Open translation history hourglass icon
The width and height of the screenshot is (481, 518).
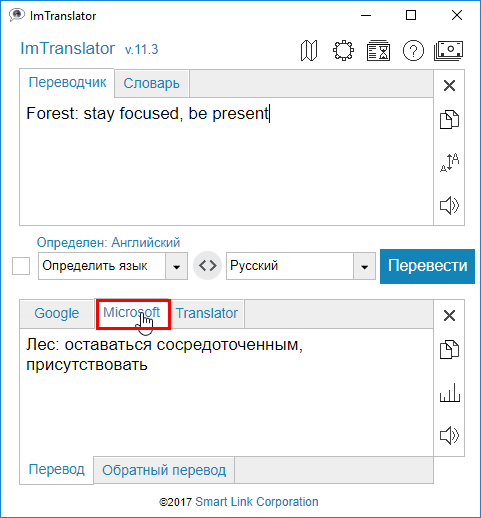[x=378, y=51]
